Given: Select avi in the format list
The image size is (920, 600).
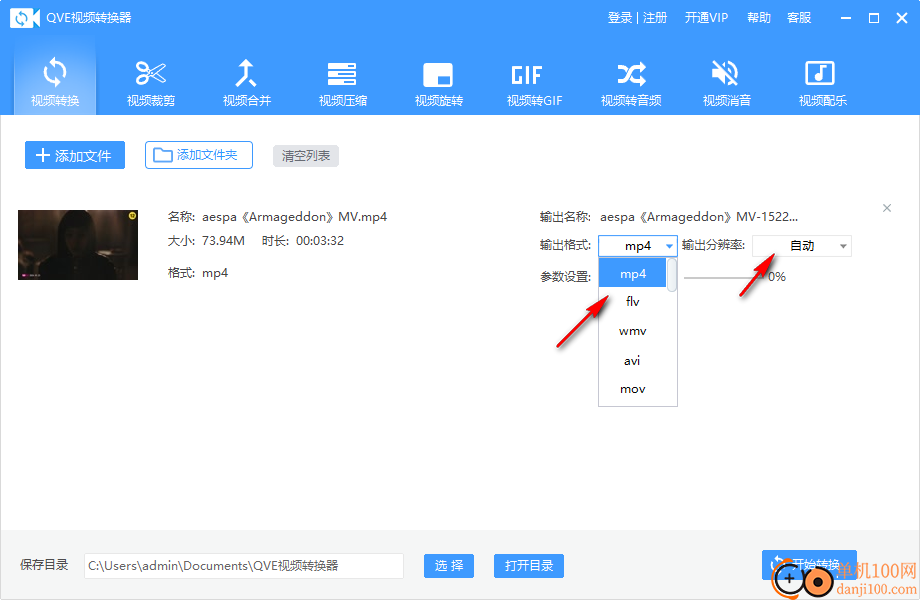Looking at the screenshot, I should click(x=632, y=360).
